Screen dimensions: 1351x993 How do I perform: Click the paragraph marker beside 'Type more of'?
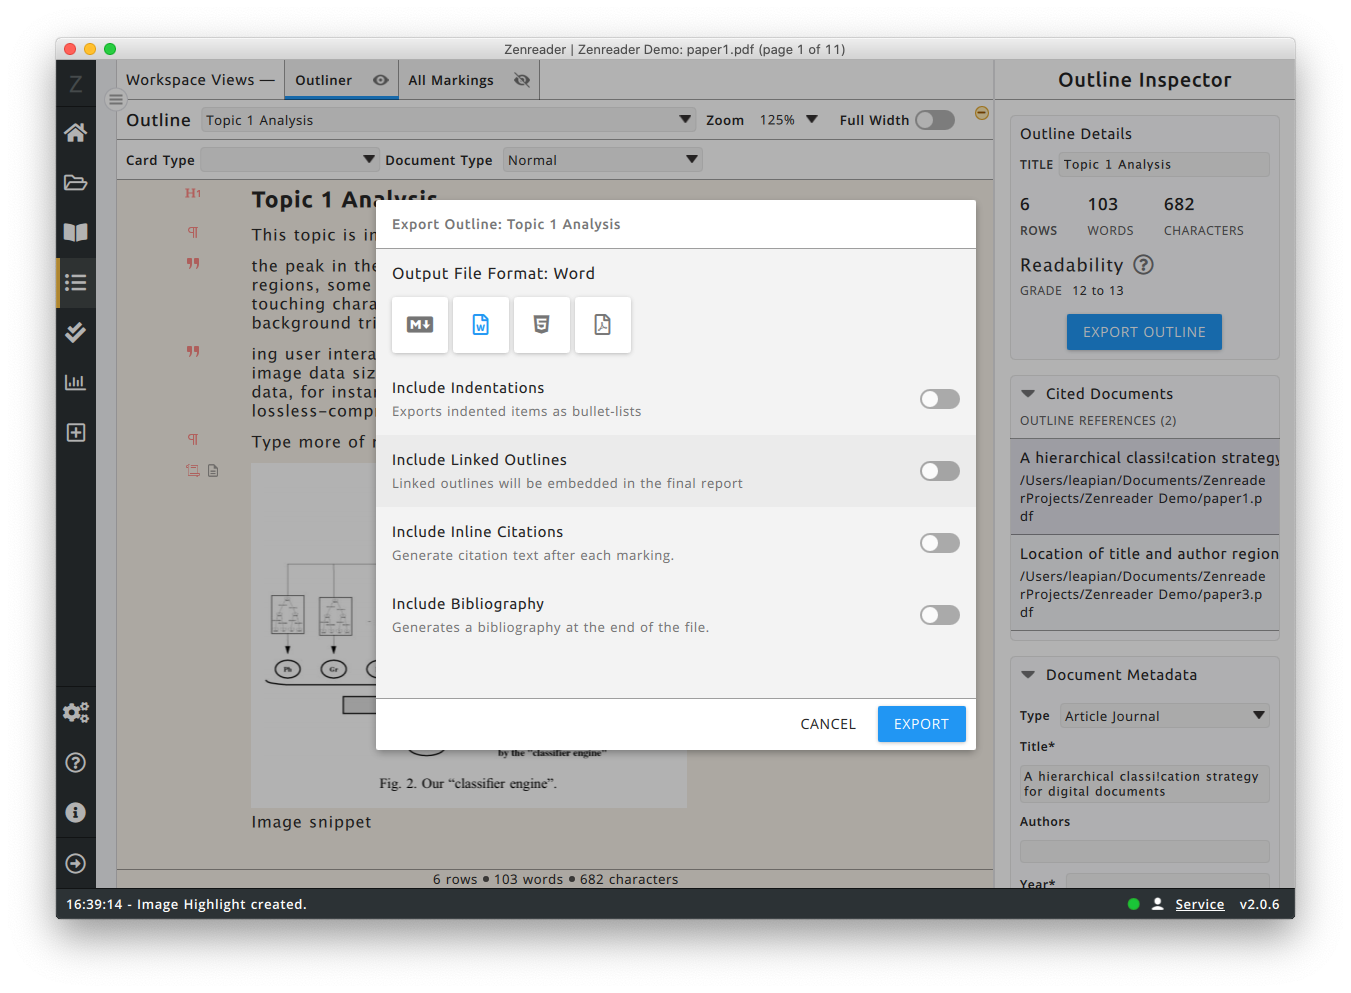point(193,439)
